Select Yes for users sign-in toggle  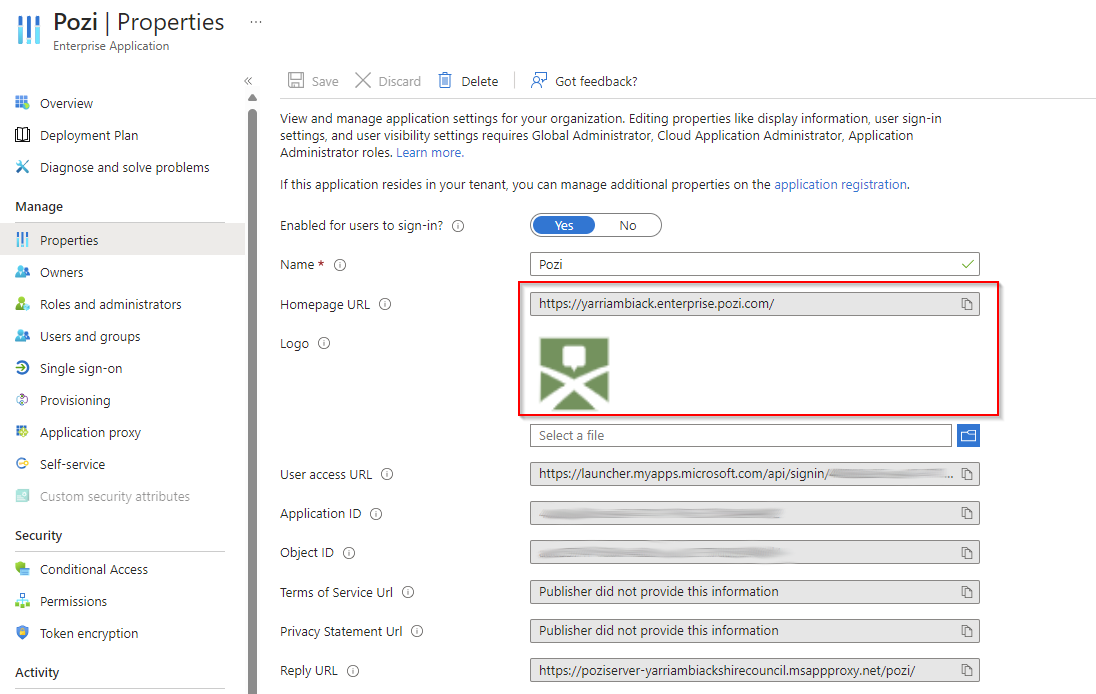(x=564, y=225)
